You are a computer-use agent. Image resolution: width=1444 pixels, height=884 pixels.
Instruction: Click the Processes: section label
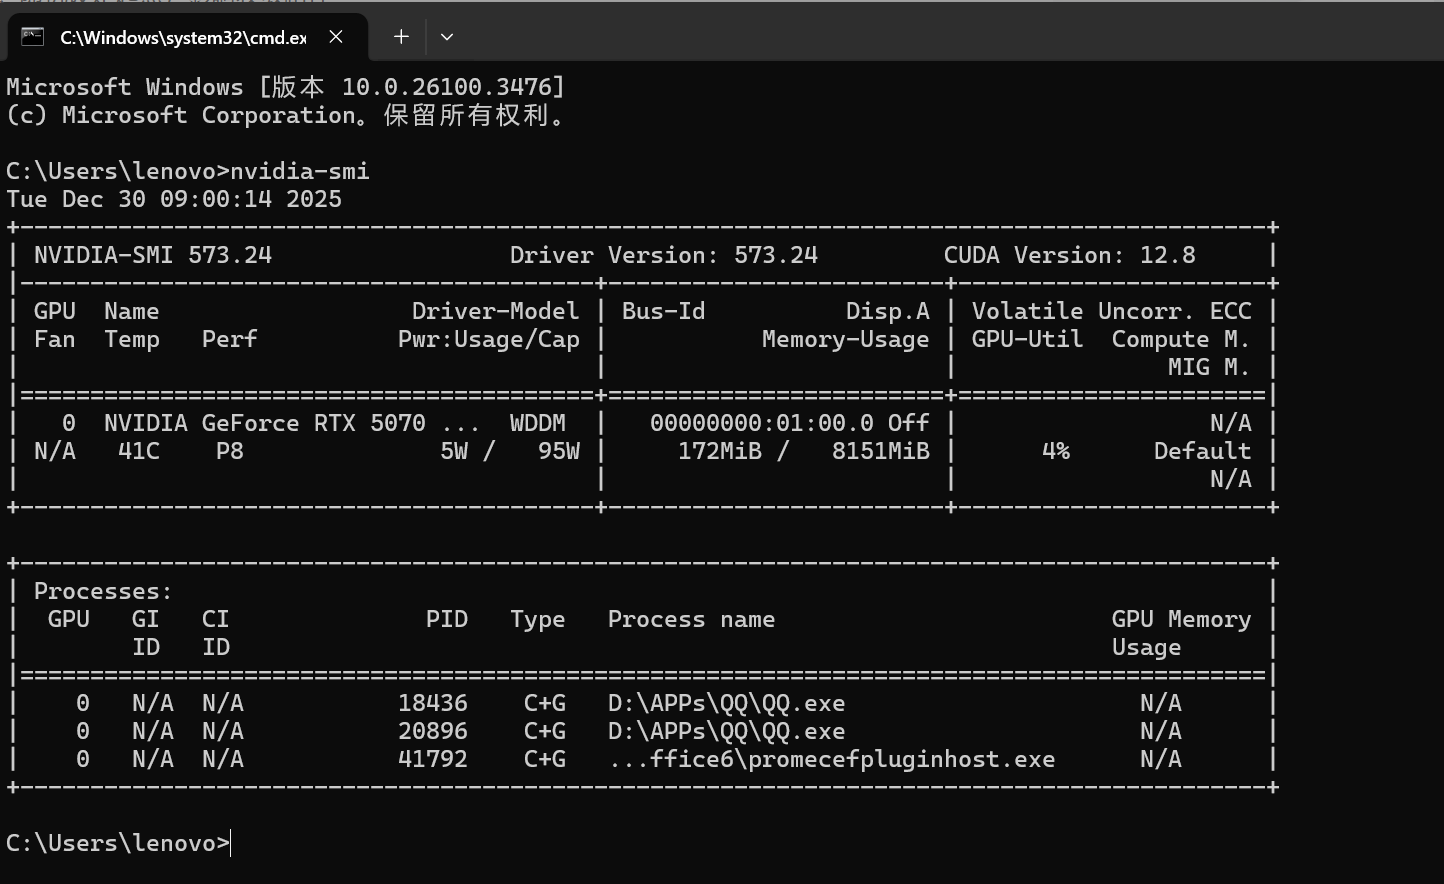(x=104, y=591)
